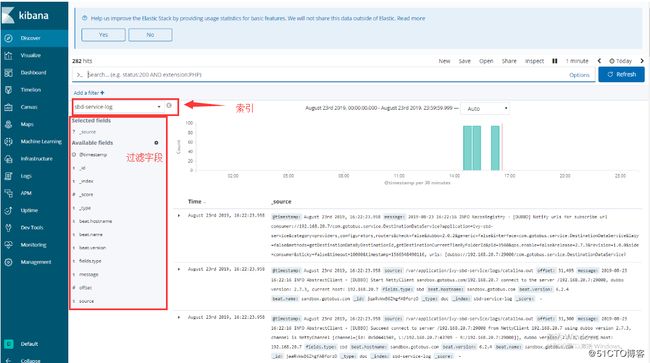Open Canvas via its sidebar icon

pyautogui.click(x=8, y=107)
